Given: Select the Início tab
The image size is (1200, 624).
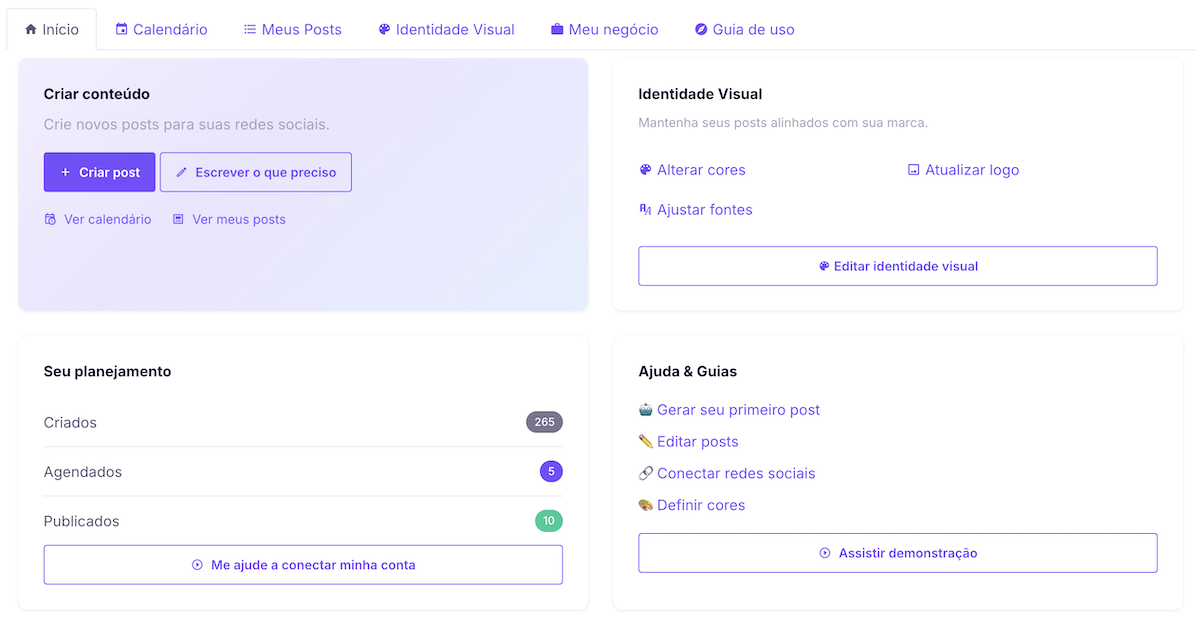Looking at the screenshot, I should point(52,30).
